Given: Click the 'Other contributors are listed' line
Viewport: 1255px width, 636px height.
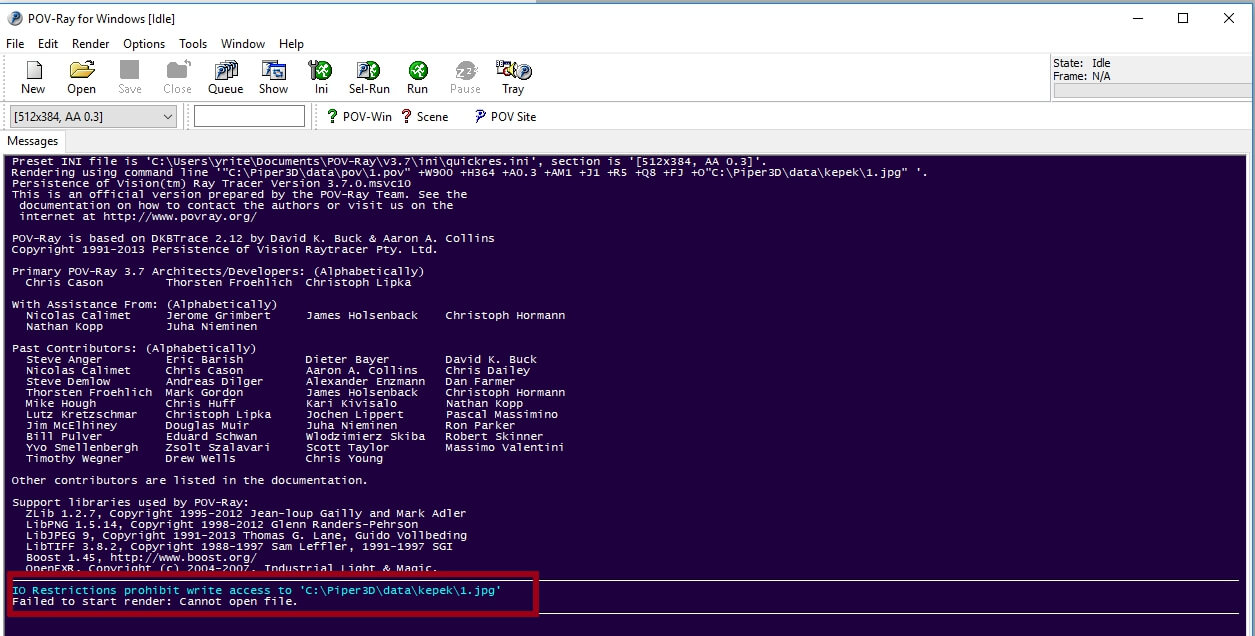Looking at the screenshot, I should tap(189, 481).
